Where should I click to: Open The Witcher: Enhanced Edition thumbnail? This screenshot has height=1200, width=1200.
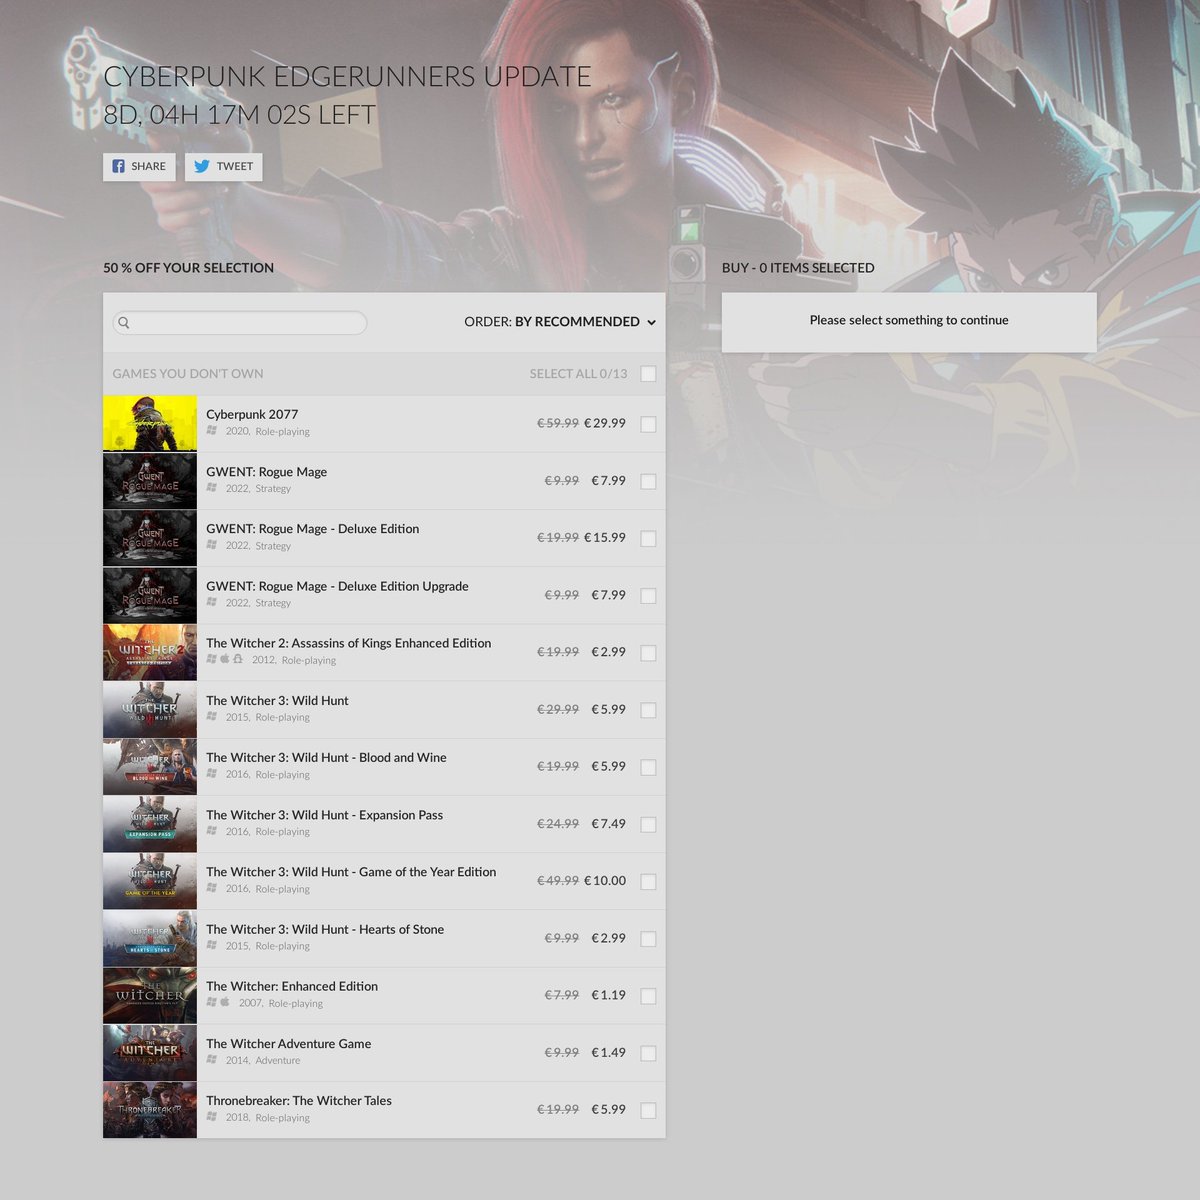150,996
